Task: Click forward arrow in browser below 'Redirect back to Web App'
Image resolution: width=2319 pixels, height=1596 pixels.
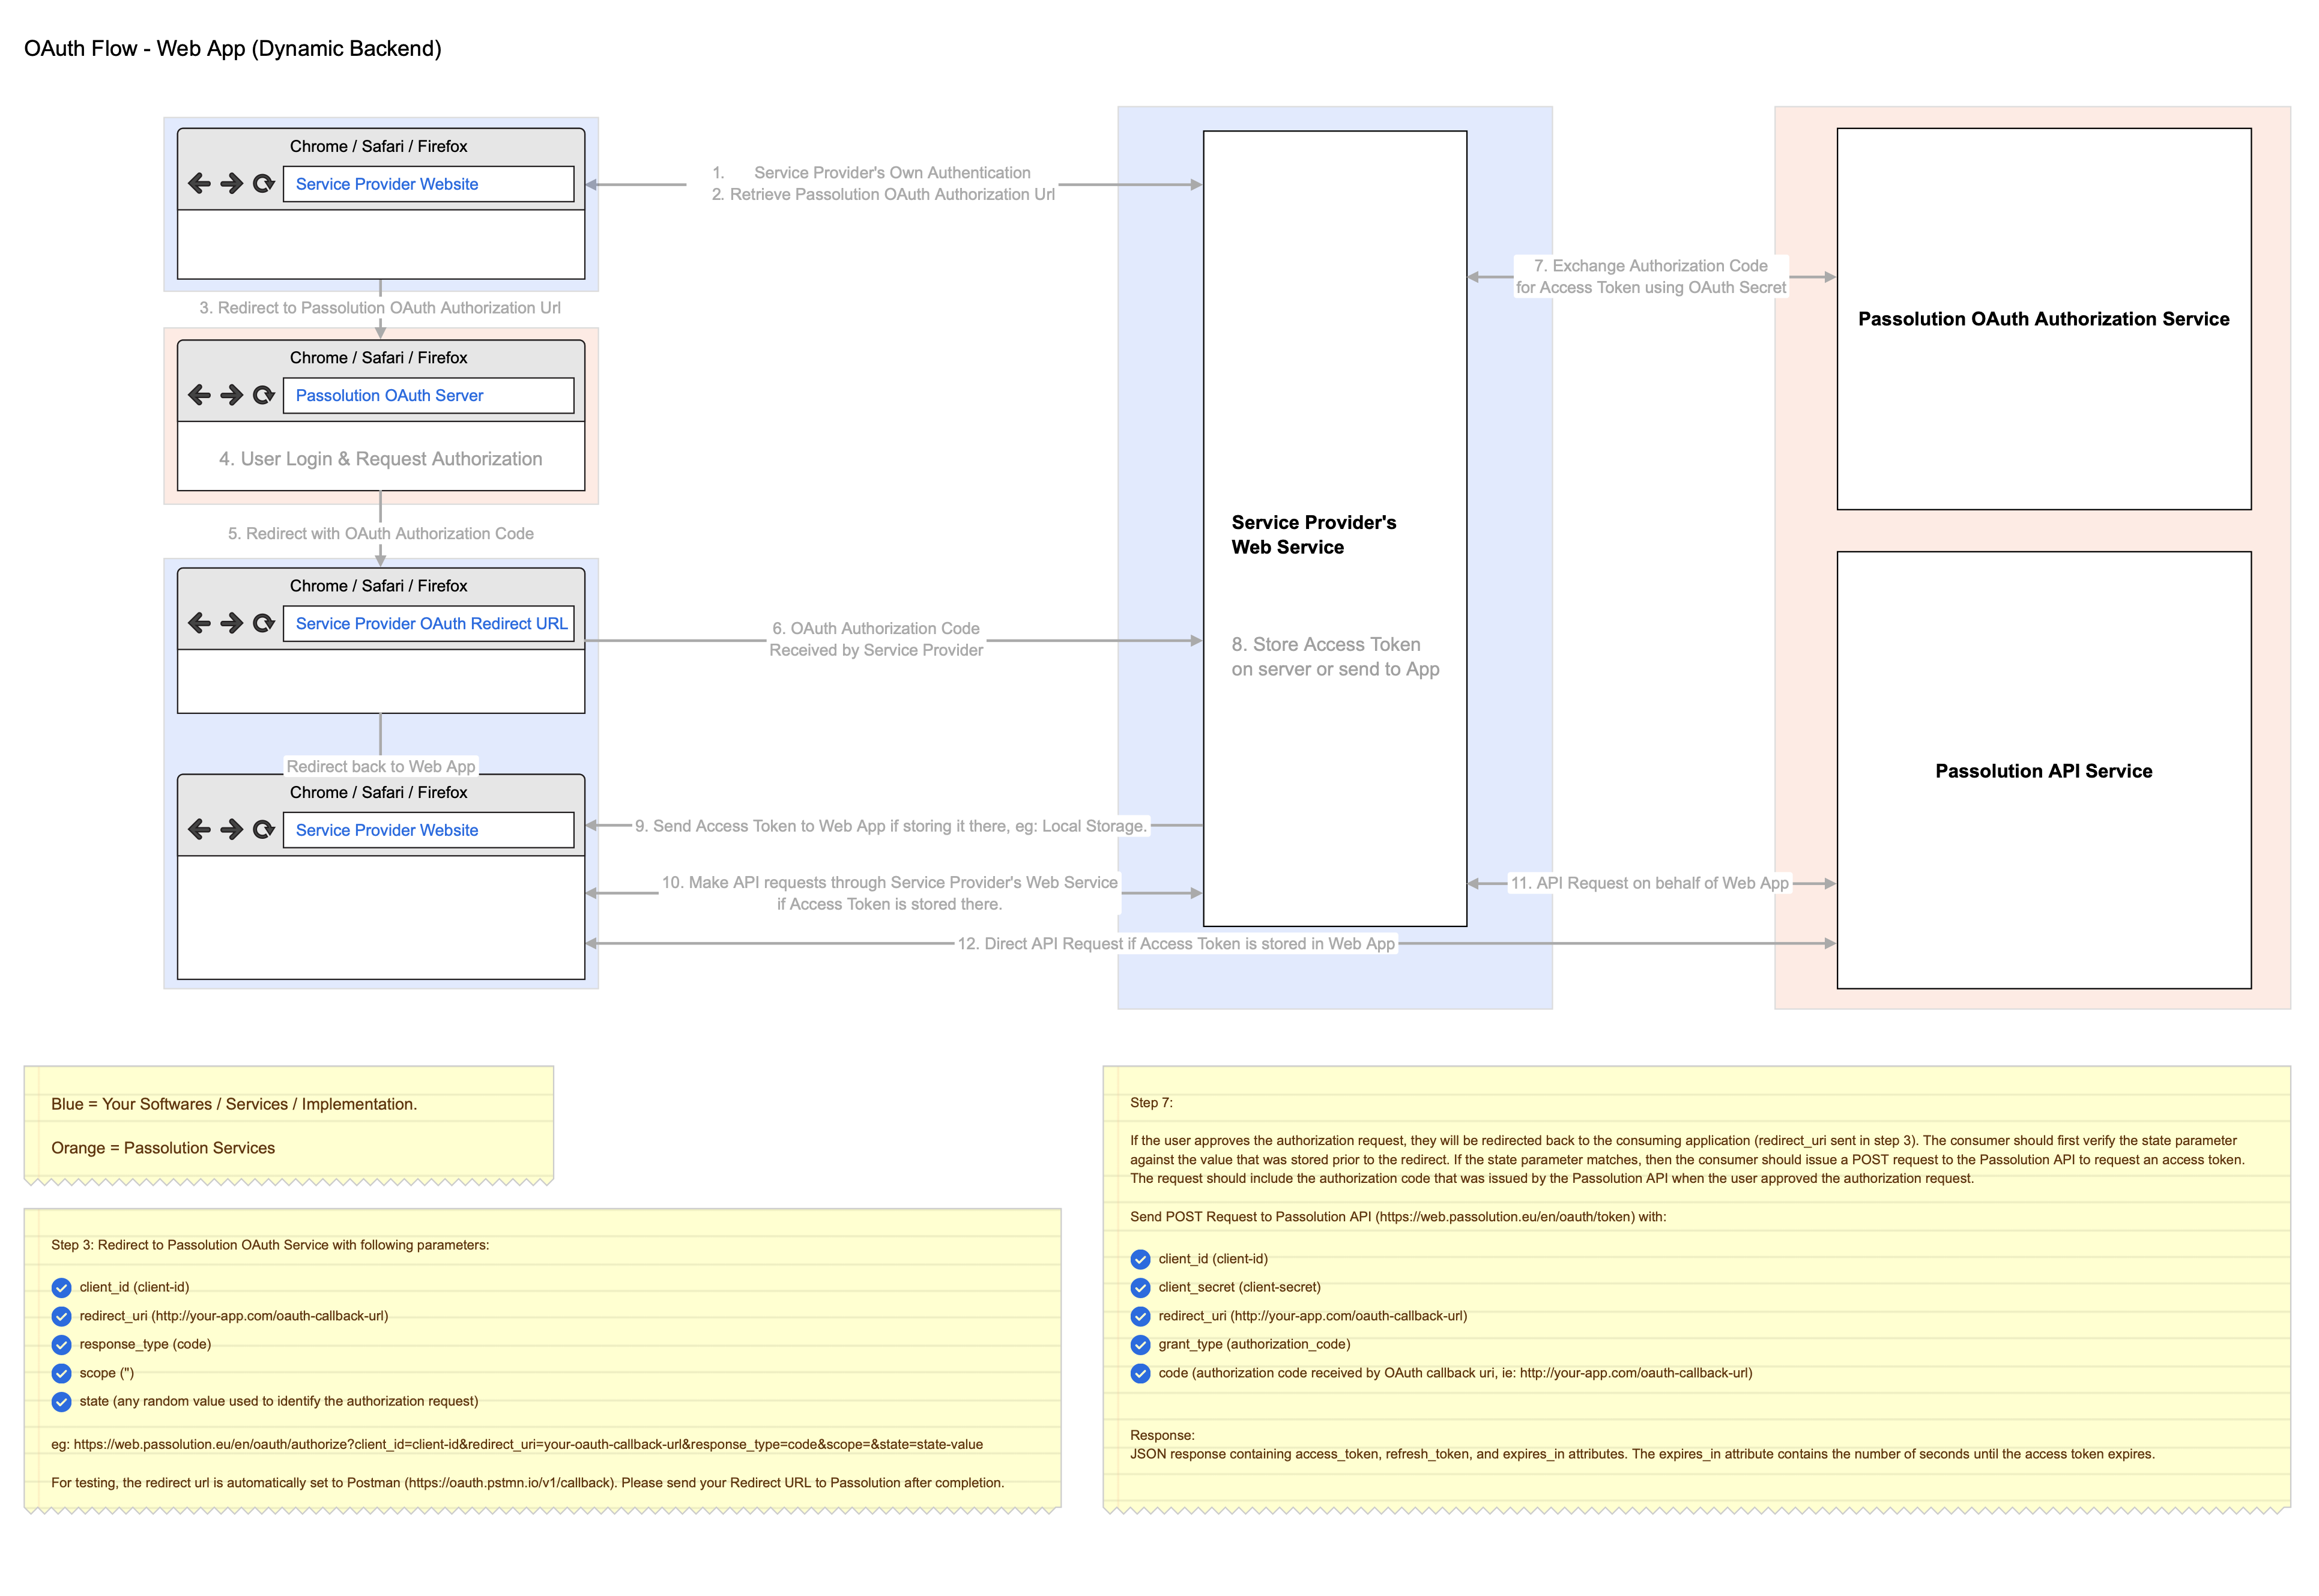Action: pos(231,829)
